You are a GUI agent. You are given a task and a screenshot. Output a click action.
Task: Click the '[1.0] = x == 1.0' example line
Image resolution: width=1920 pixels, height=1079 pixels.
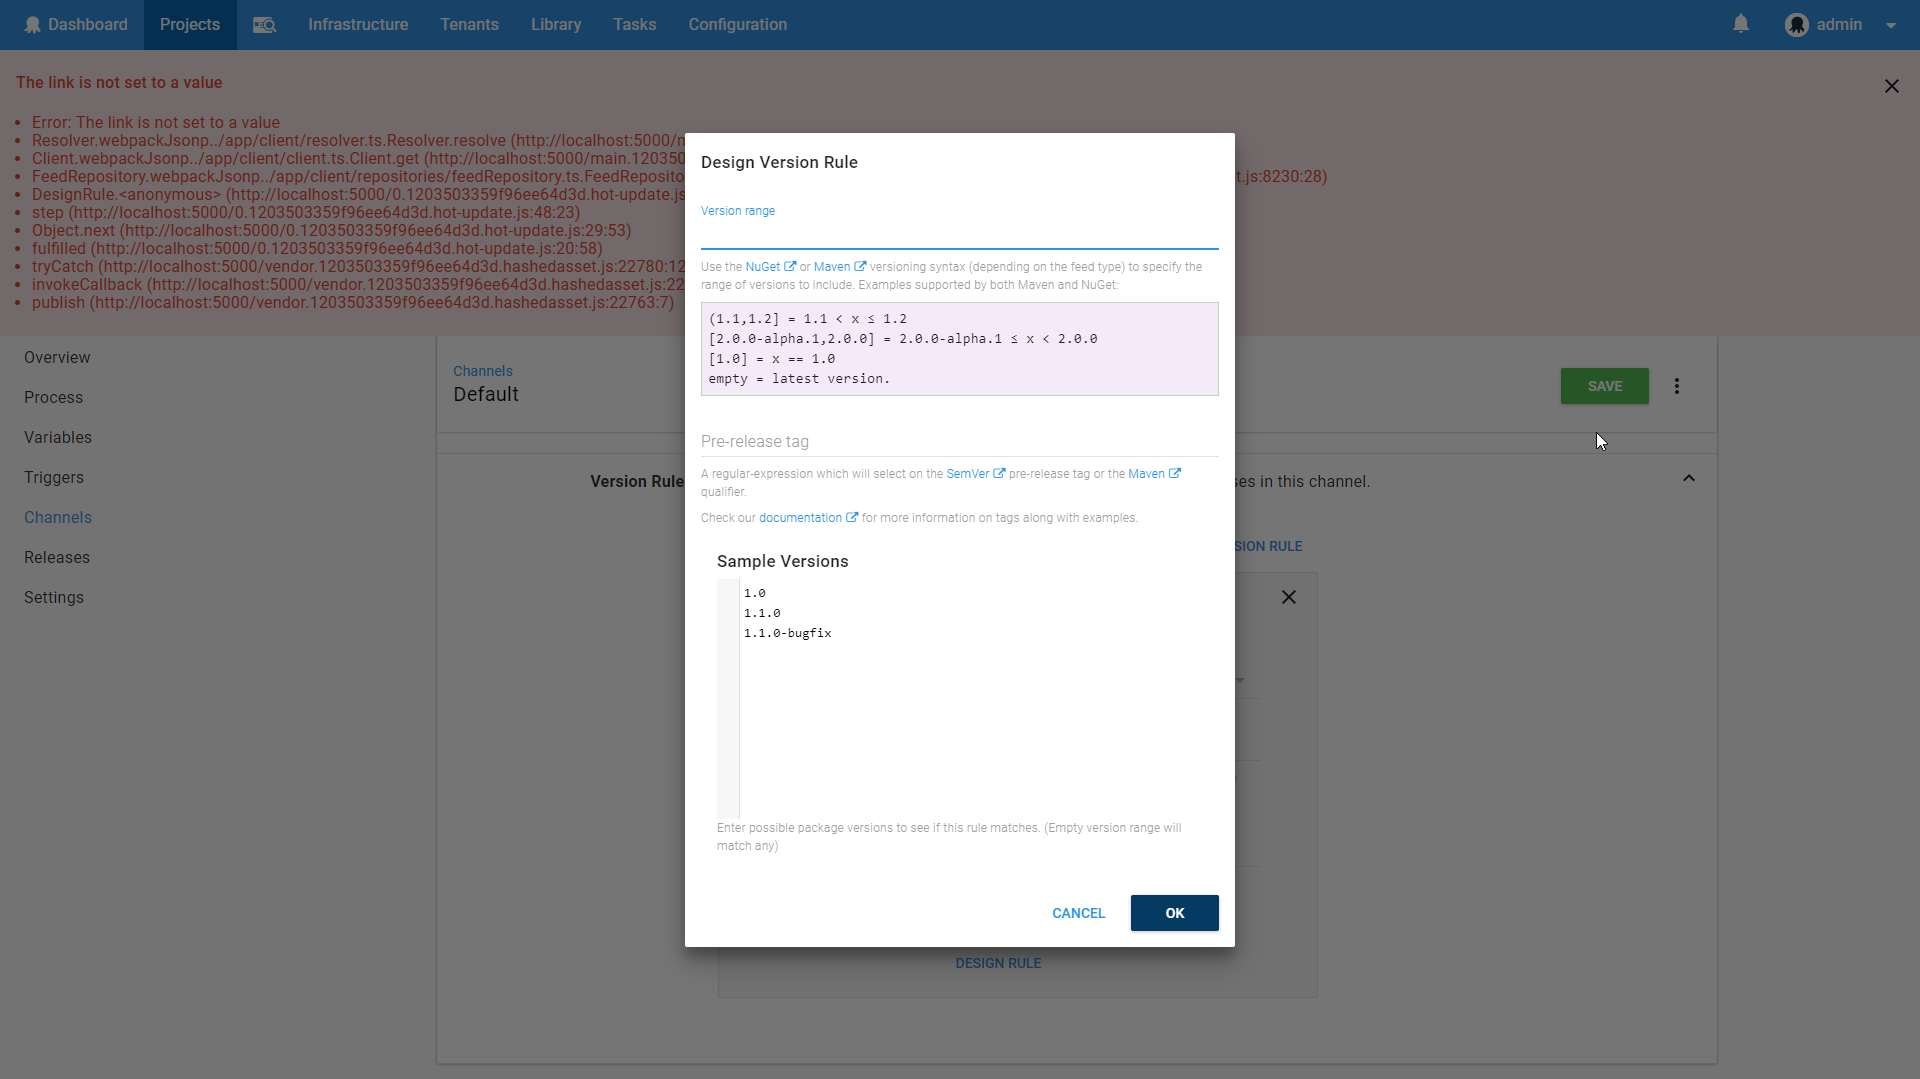[x=772, y=359]
